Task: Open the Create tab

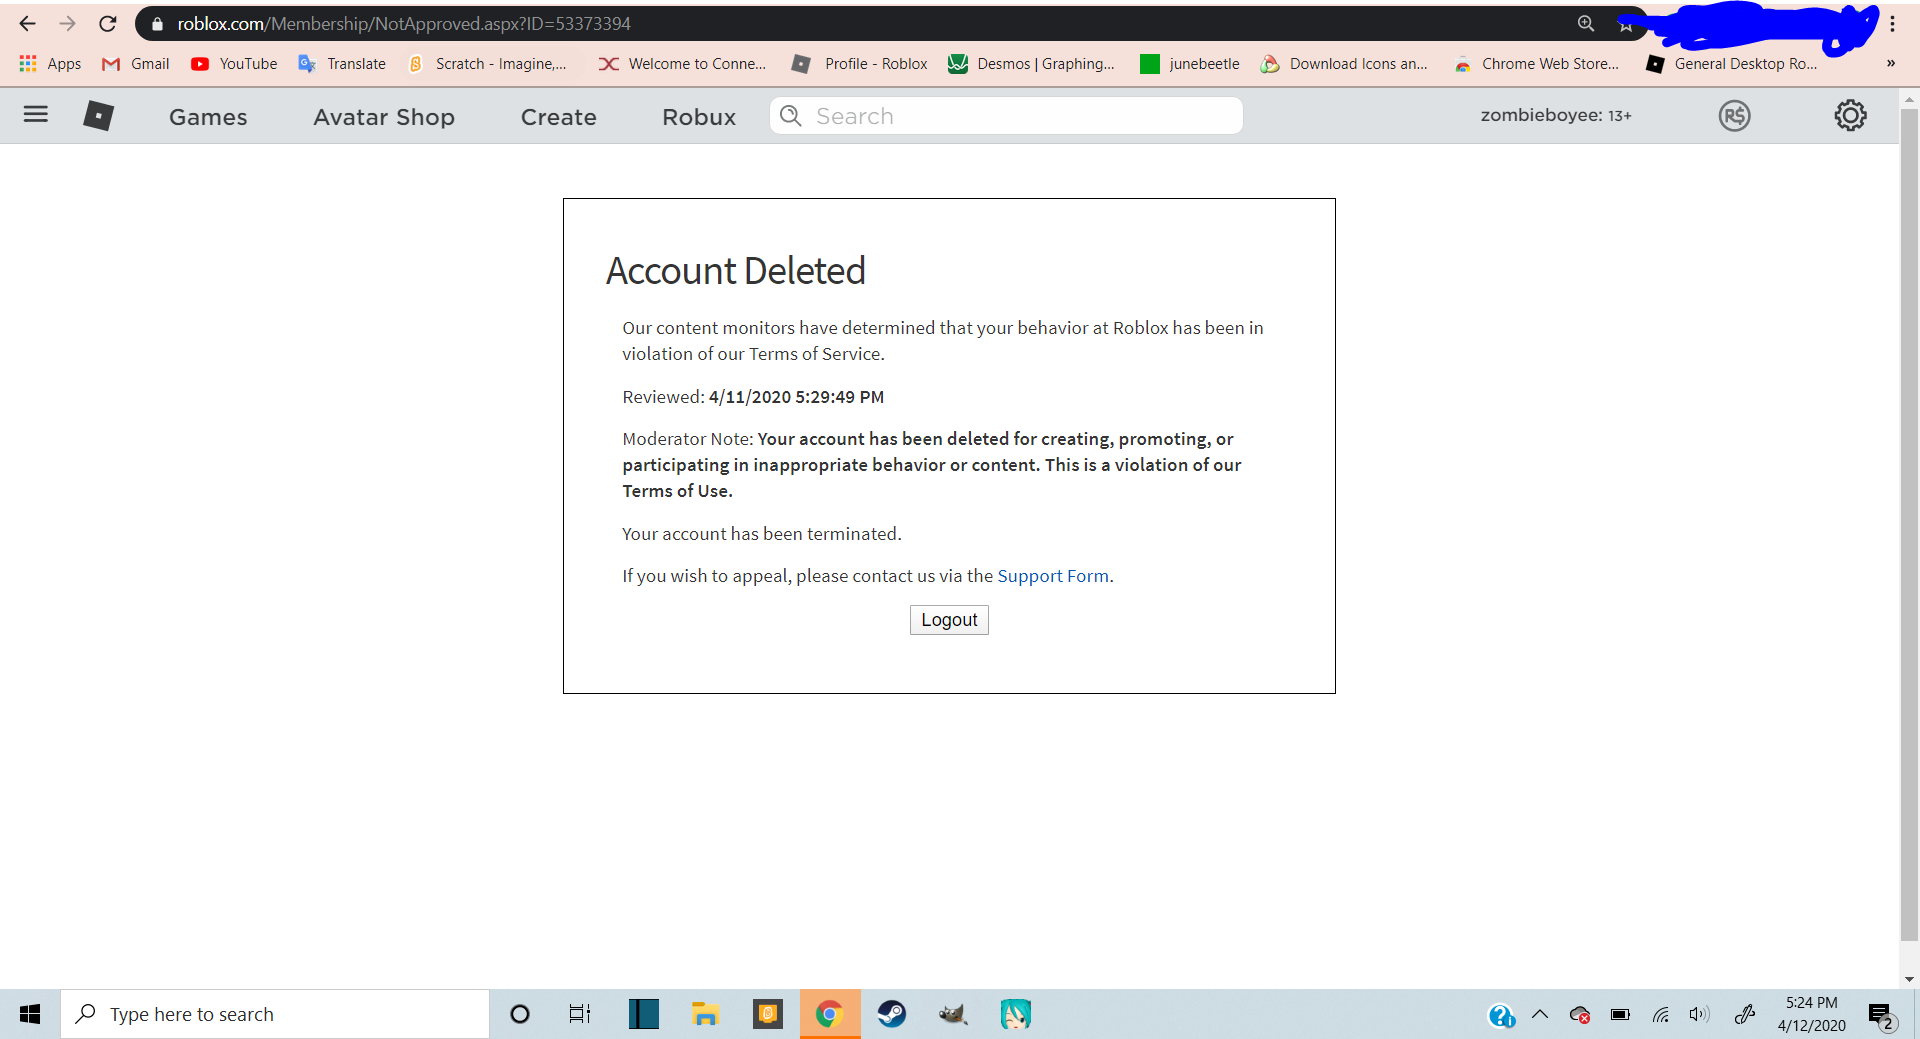Action: [558, 117]
